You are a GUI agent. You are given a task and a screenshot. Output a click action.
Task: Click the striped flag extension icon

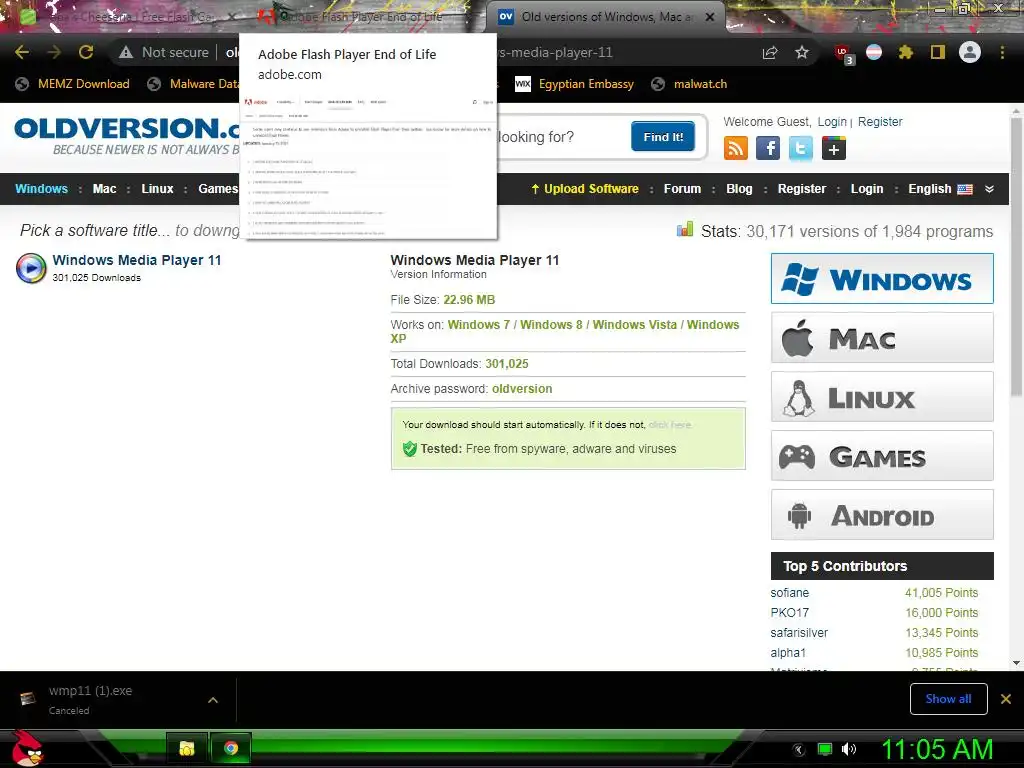(874, 52)
